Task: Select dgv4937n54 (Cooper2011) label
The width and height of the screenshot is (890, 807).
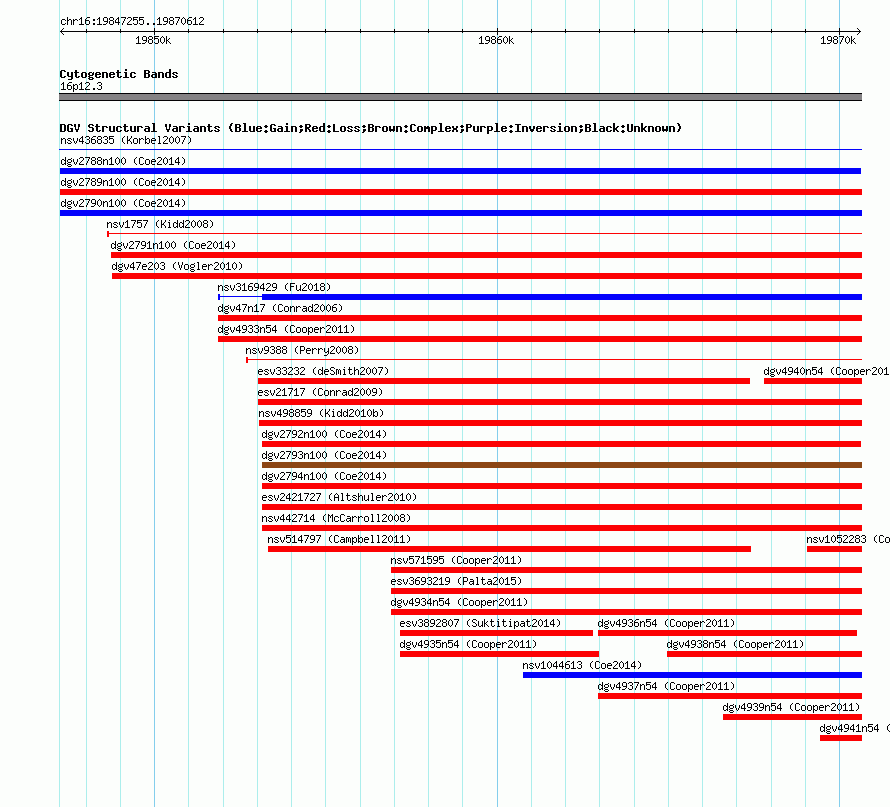Action: coord(666,686)
